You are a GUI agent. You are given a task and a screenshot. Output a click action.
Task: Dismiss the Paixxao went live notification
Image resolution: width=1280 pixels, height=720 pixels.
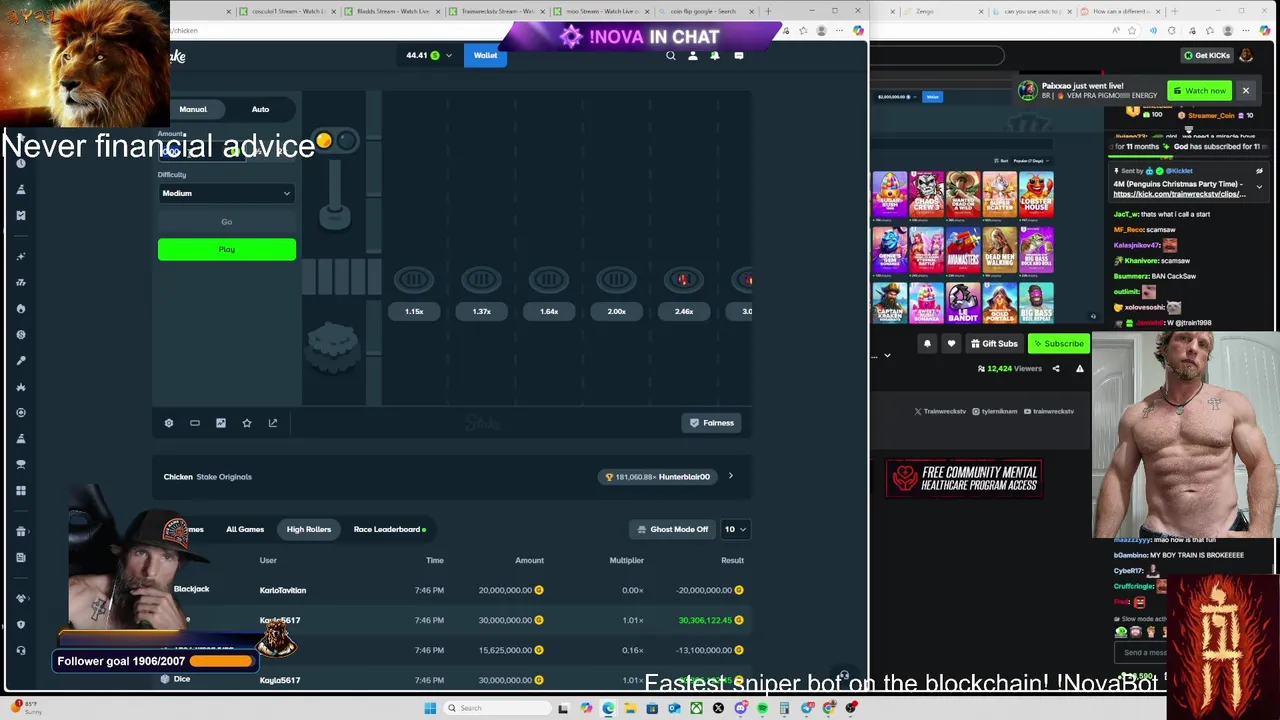coord(1246,91)
